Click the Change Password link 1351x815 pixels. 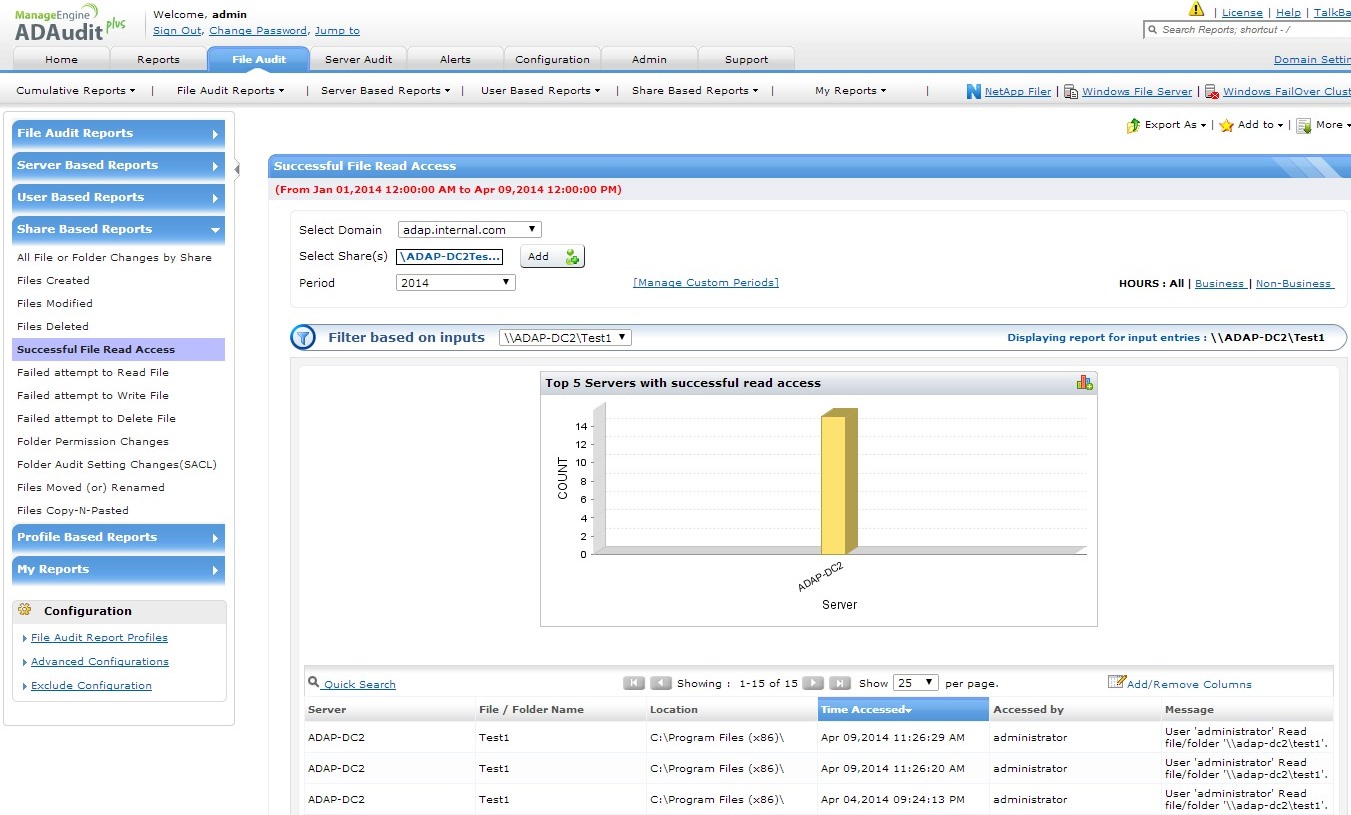259,31
